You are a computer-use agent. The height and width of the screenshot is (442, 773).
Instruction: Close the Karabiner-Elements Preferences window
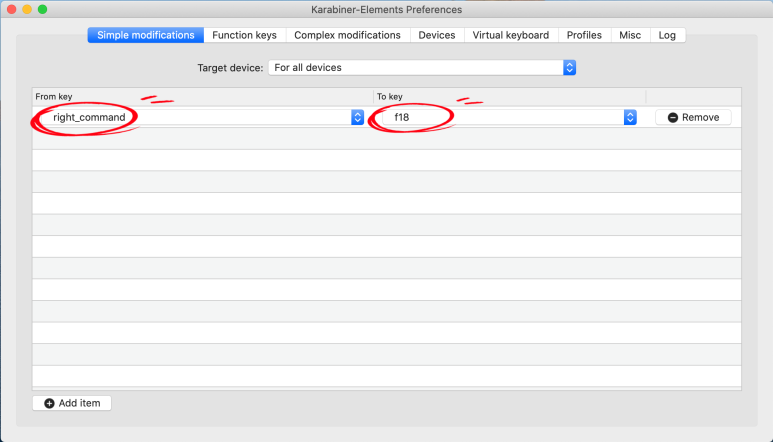[x=12, y=9]
